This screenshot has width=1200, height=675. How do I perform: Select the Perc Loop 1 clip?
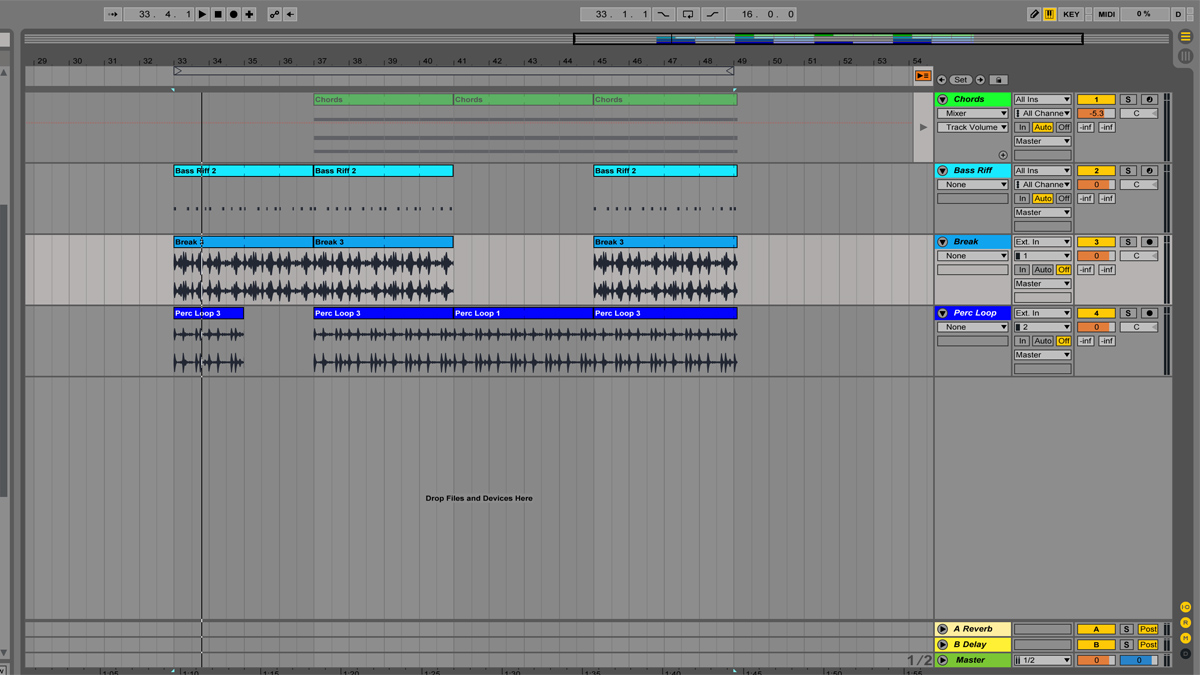point(523,313)
